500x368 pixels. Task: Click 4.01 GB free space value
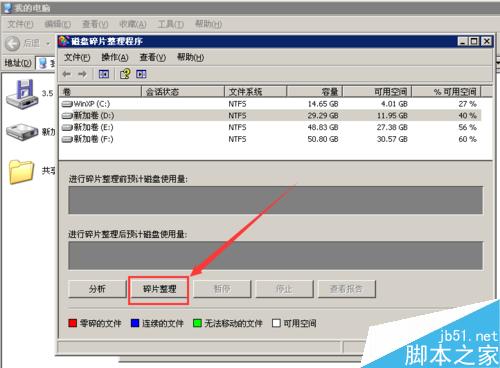(394, 104)
